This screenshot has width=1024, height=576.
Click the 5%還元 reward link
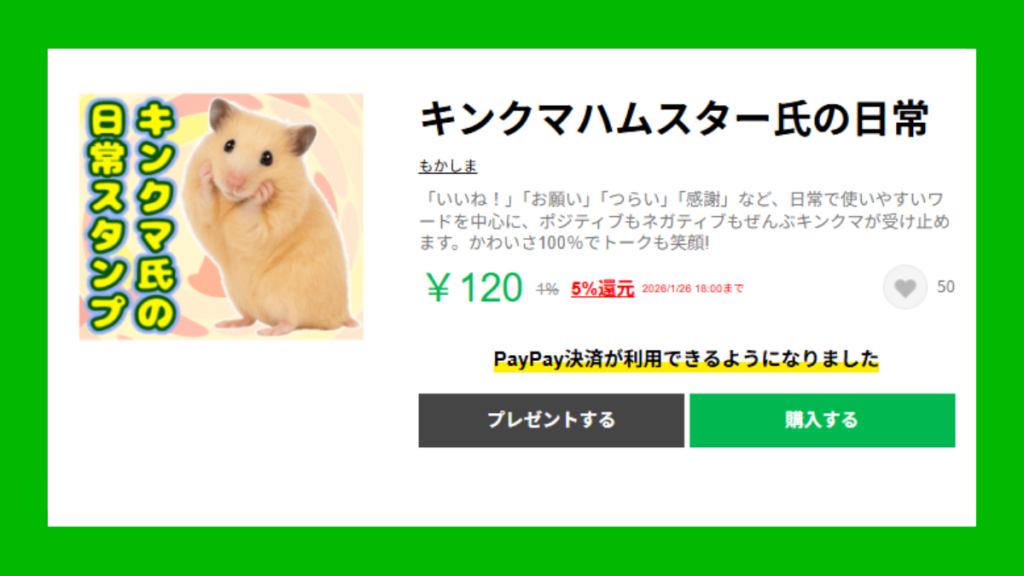coord(602,289)
